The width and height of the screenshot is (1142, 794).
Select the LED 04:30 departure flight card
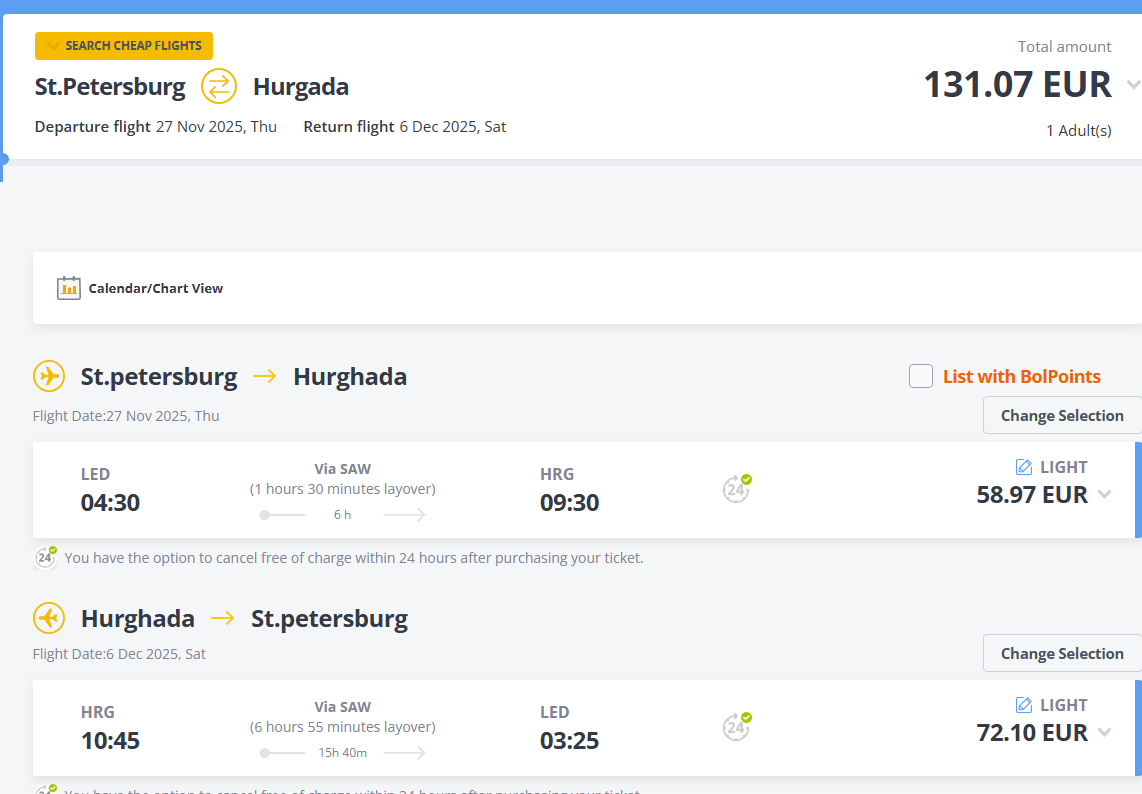point(400,490)
